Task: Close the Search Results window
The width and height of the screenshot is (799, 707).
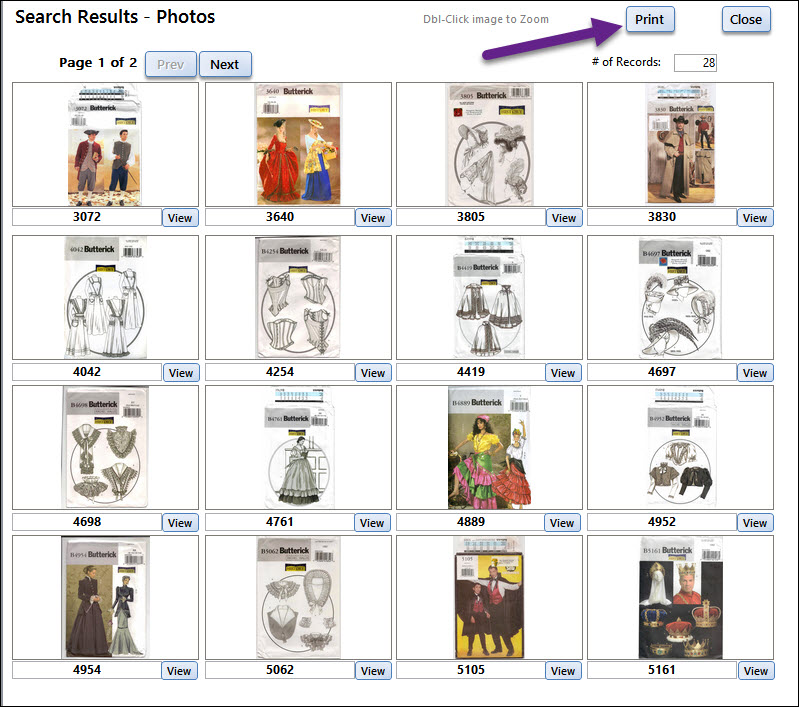Action: point(745,19)
